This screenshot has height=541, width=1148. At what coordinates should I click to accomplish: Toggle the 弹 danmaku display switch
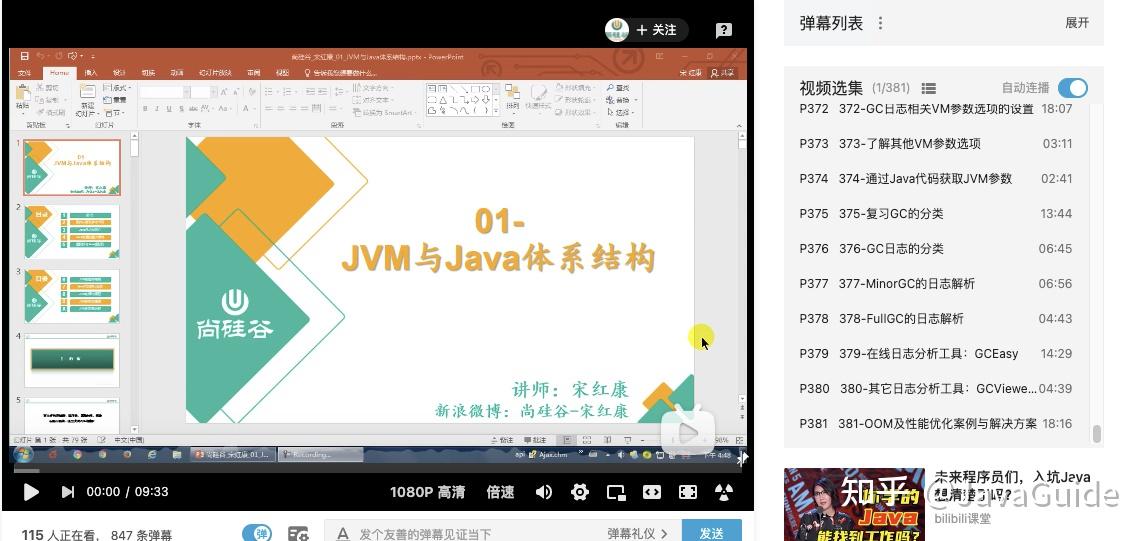256,534
